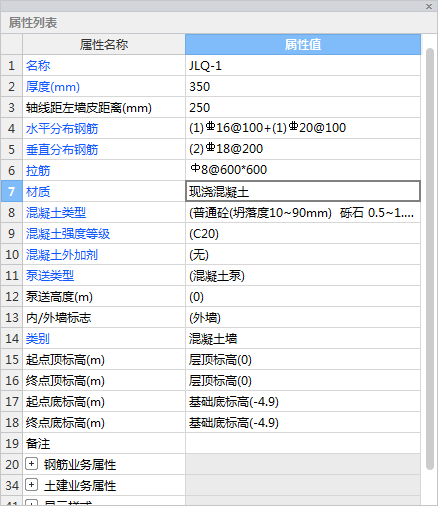
Task: Click the 垂直分布钢筋 property link
Action: (62, 150)
